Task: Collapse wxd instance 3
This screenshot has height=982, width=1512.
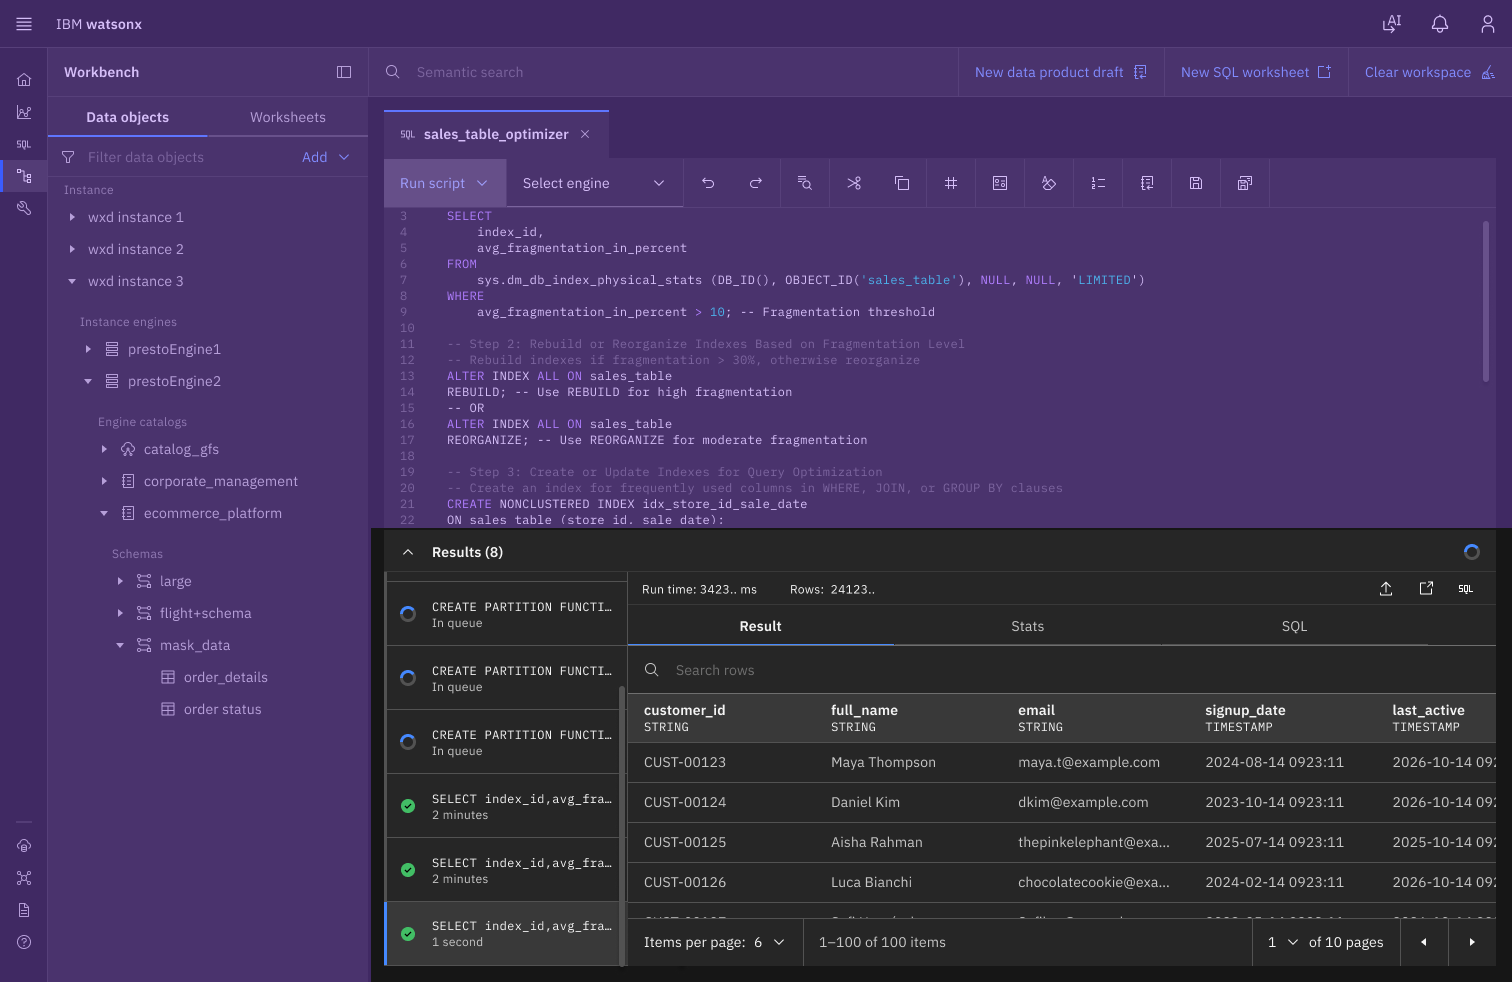Action: coord(72,281)
